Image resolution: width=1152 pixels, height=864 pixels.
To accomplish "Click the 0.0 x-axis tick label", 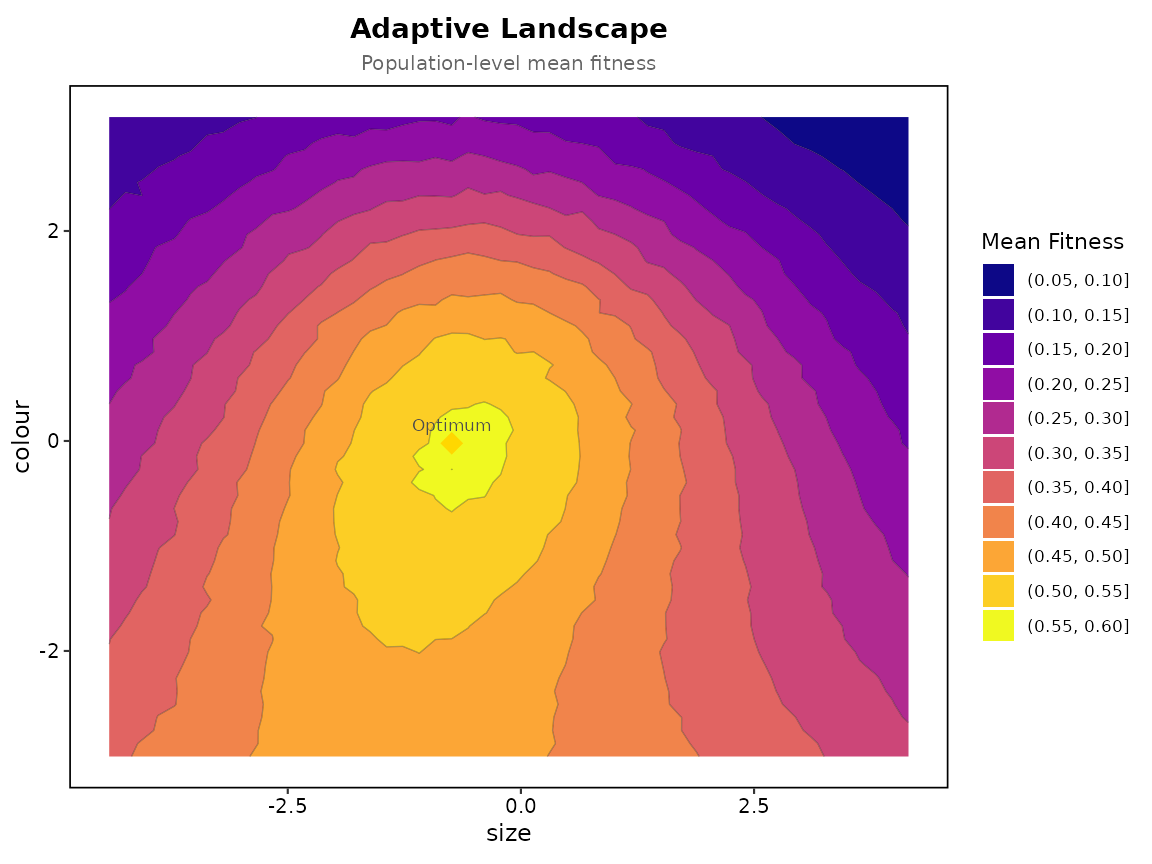I will pyautogui.click(x=520, y=806).
